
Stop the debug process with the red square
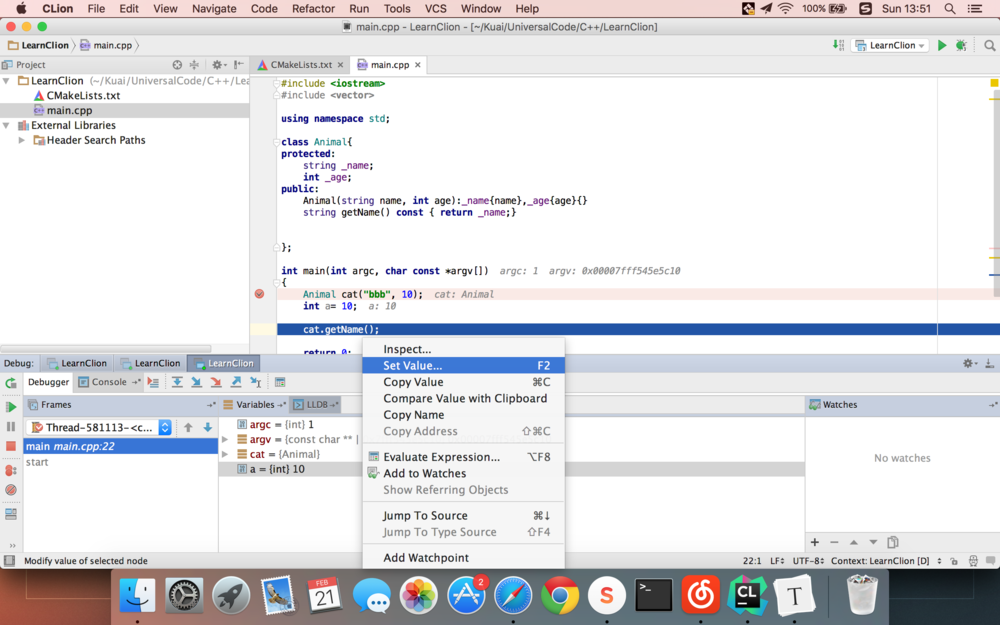[11, 446]
